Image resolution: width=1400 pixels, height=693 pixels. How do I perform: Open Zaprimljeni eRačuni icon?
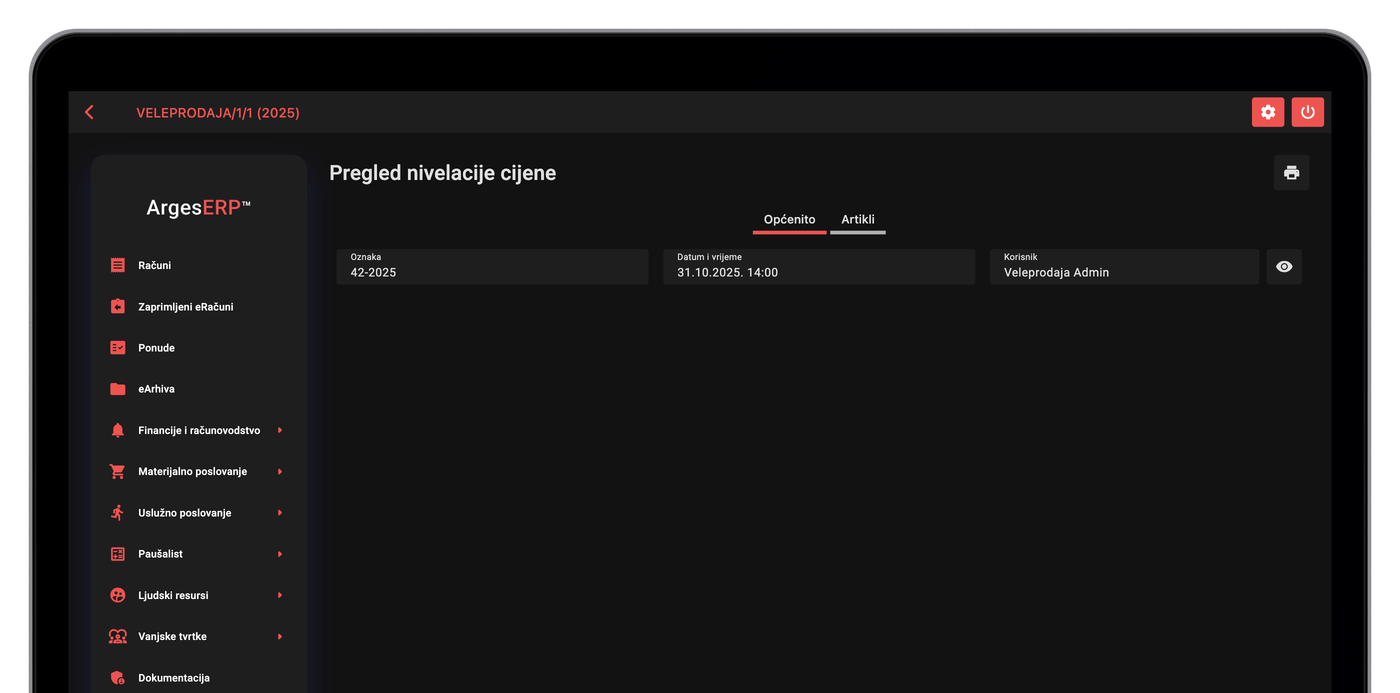(118, 307)
